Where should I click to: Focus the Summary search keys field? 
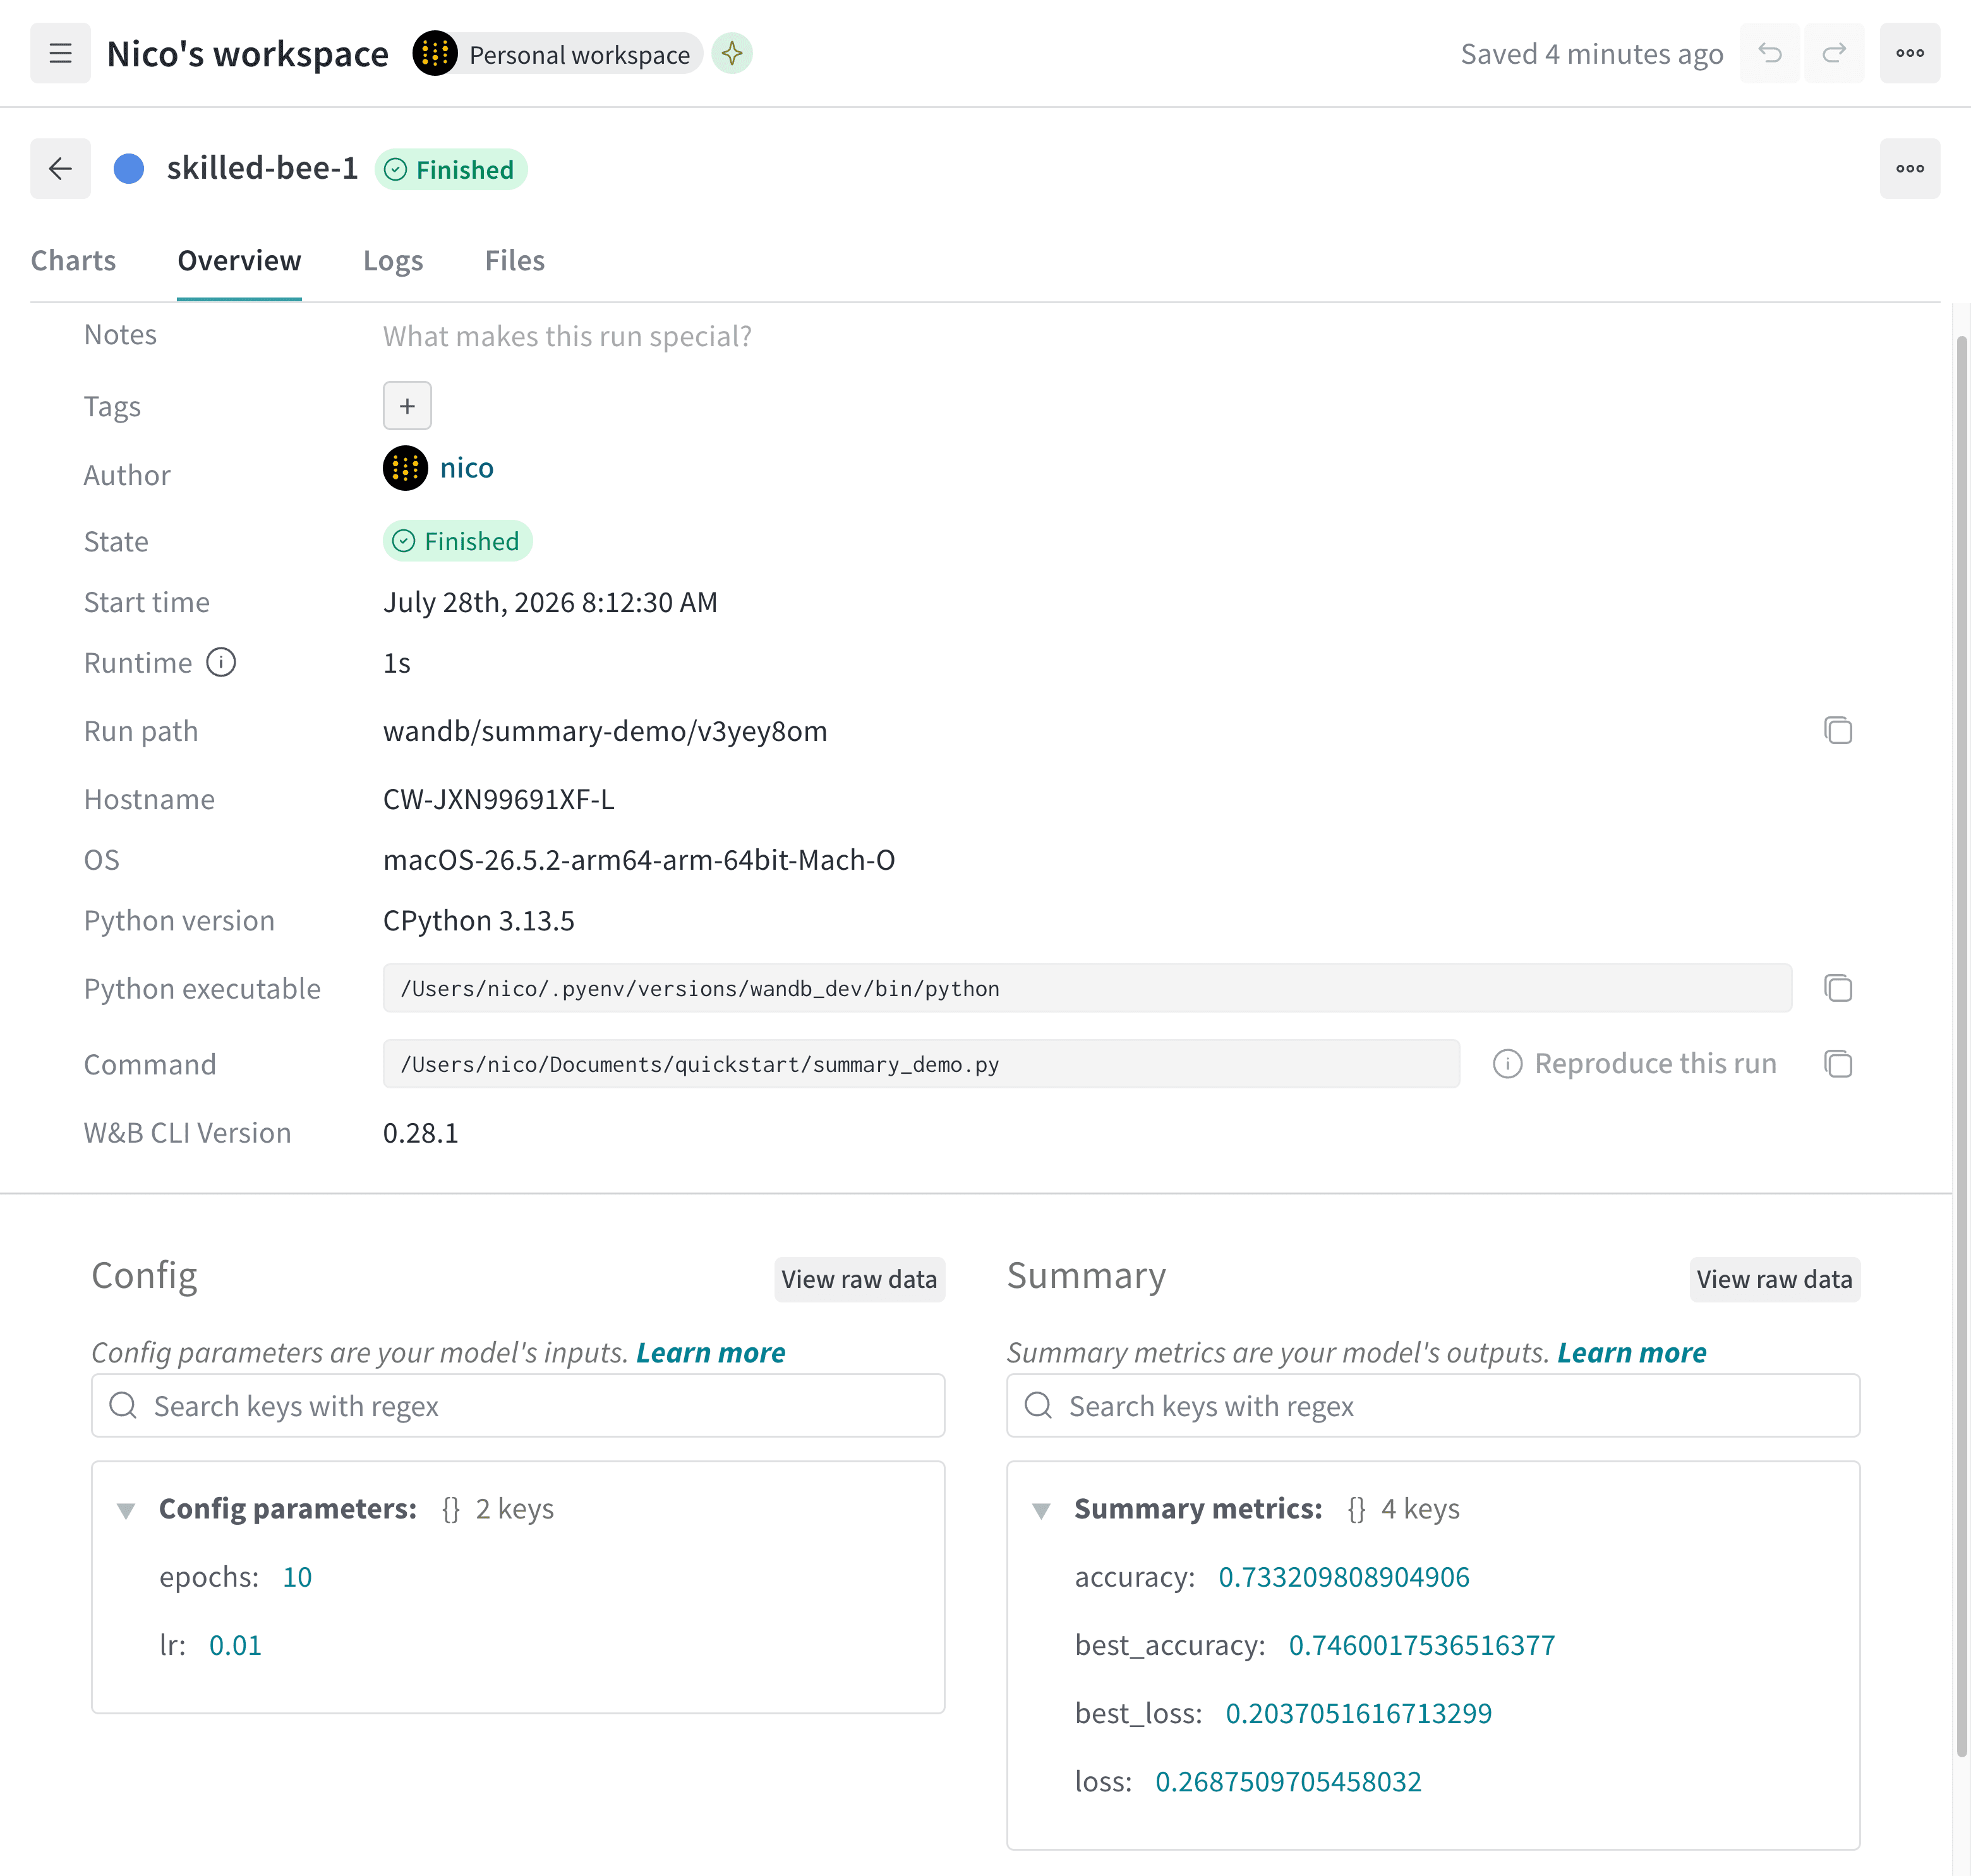1433,1405
